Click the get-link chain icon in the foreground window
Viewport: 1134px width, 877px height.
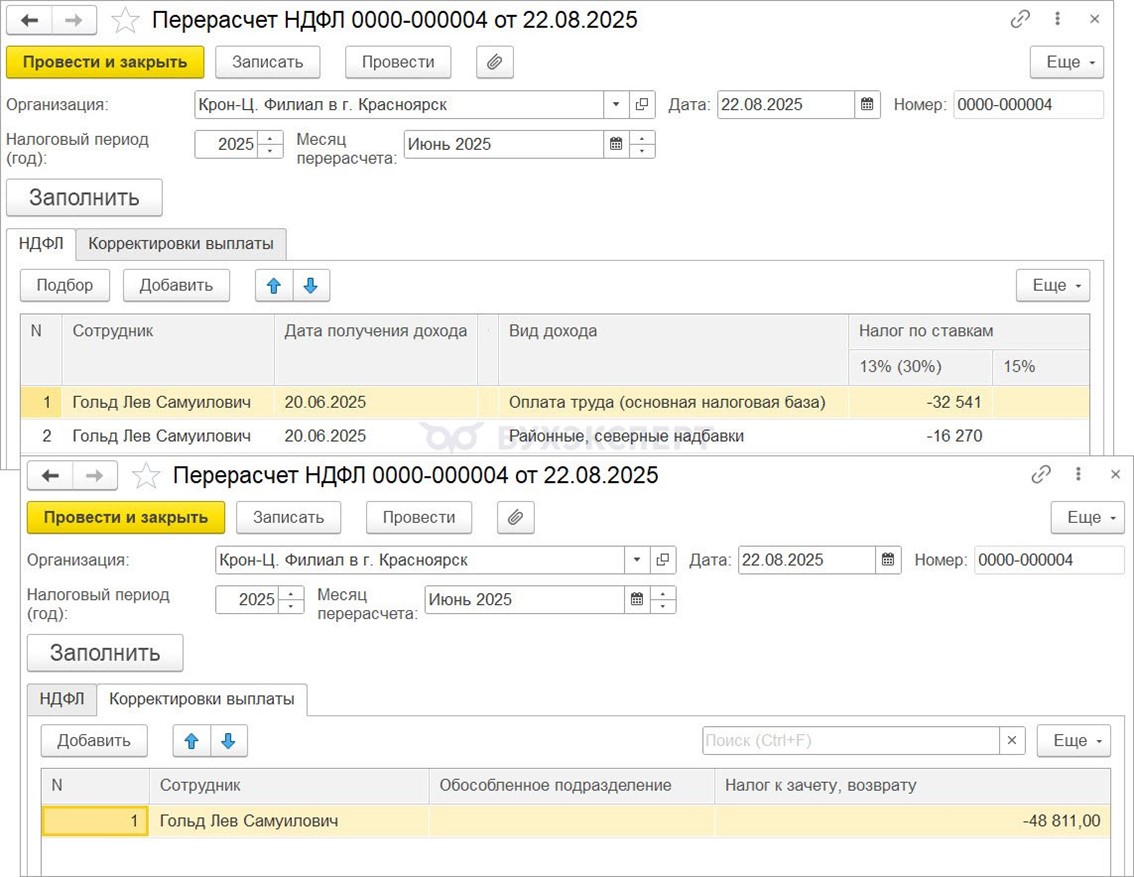(x=1041, y=475)
